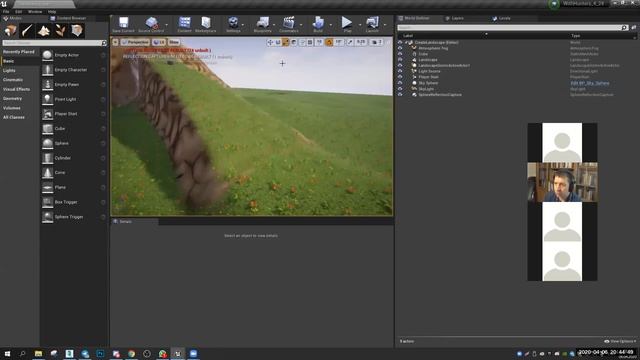Select the Foliage mode leaf icon

click(x=60, y=31)
